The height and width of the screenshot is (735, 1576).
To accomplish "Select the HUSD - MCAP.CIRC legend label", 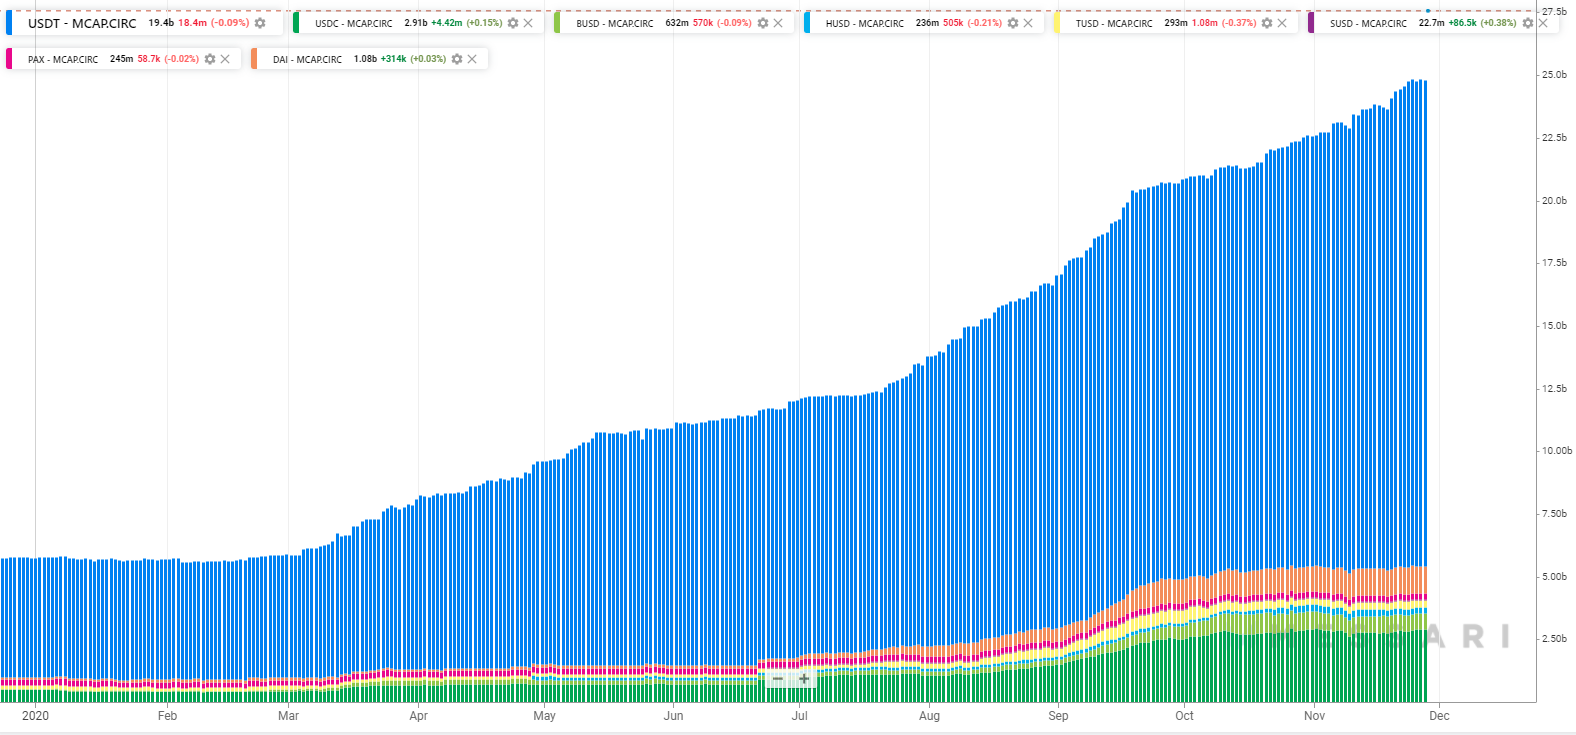I will (864, 23).
